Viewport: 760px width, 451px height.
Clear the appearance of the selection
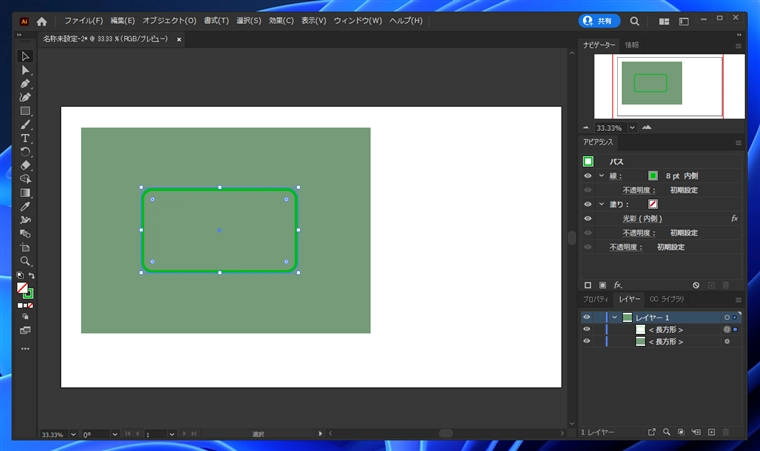(696, 285)
